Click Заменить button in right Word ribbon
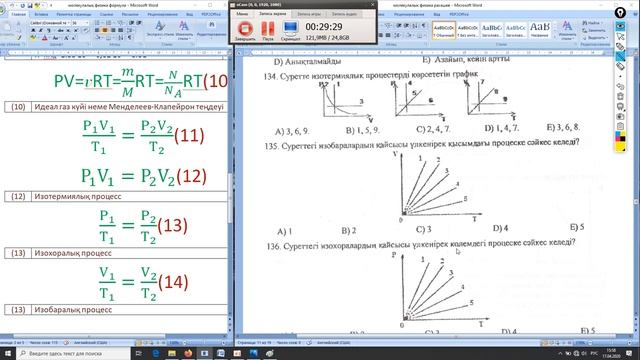640x360 pixels. pos(594,31)
